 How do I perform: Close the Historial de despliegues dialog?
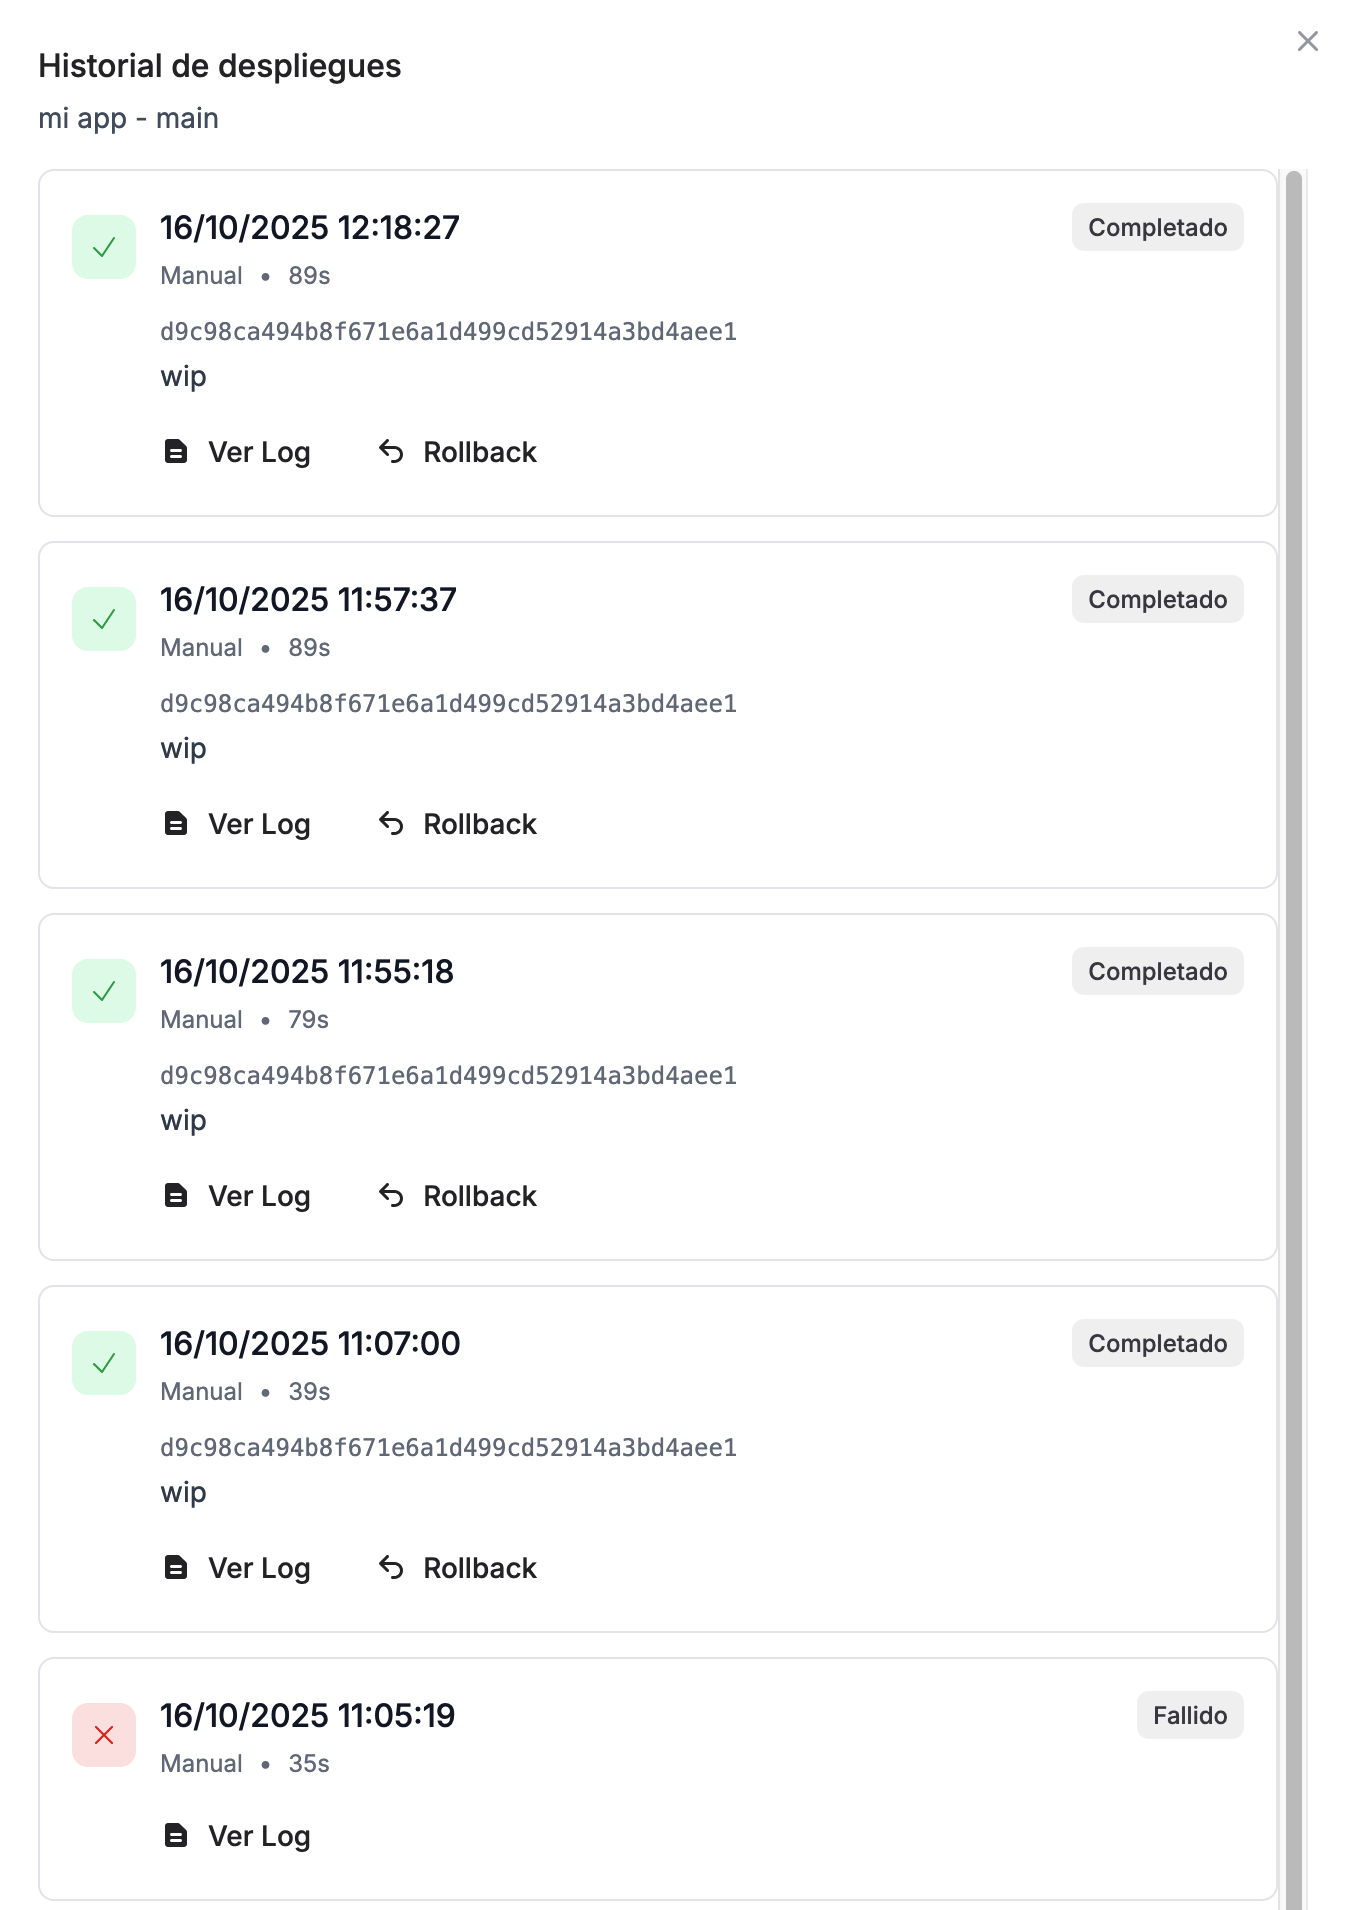(1307, 41)
